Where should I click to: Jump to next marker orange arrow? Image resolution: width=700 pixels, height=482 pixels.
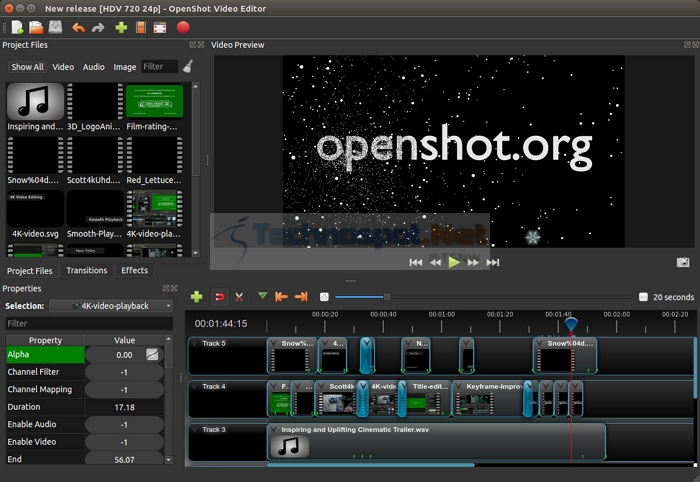point(301,296)
